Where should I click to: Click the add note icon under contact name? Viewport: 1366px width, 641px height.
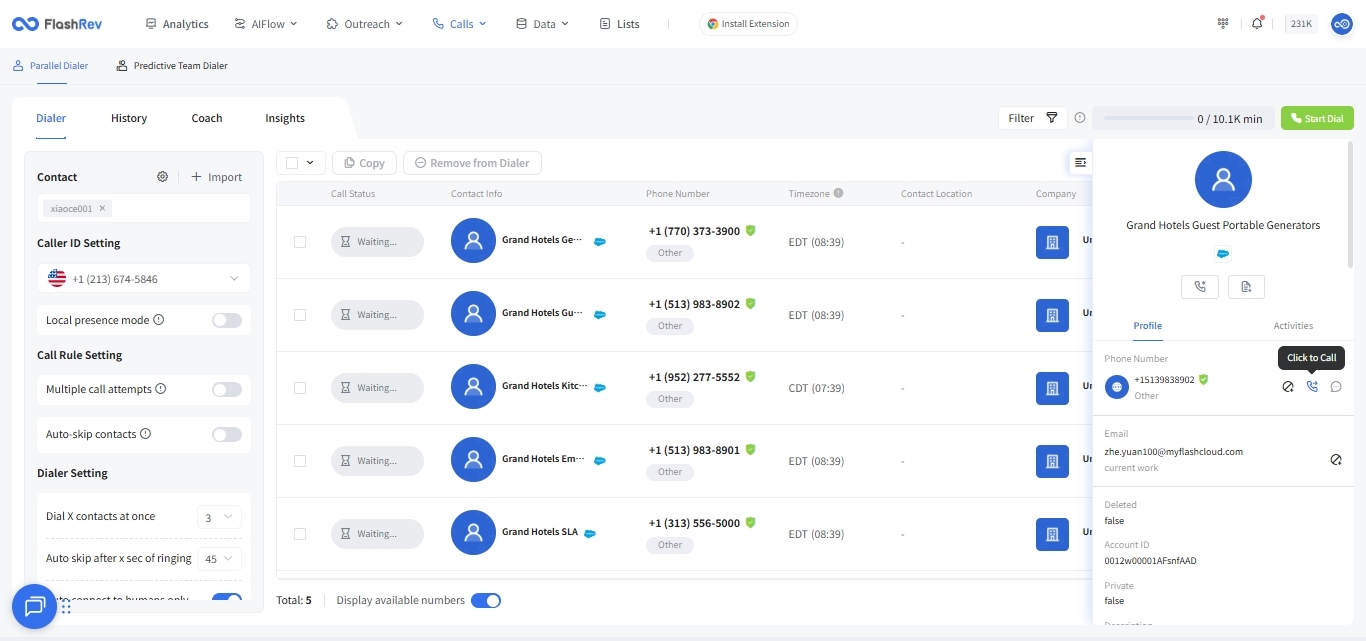click(1246, 287)
